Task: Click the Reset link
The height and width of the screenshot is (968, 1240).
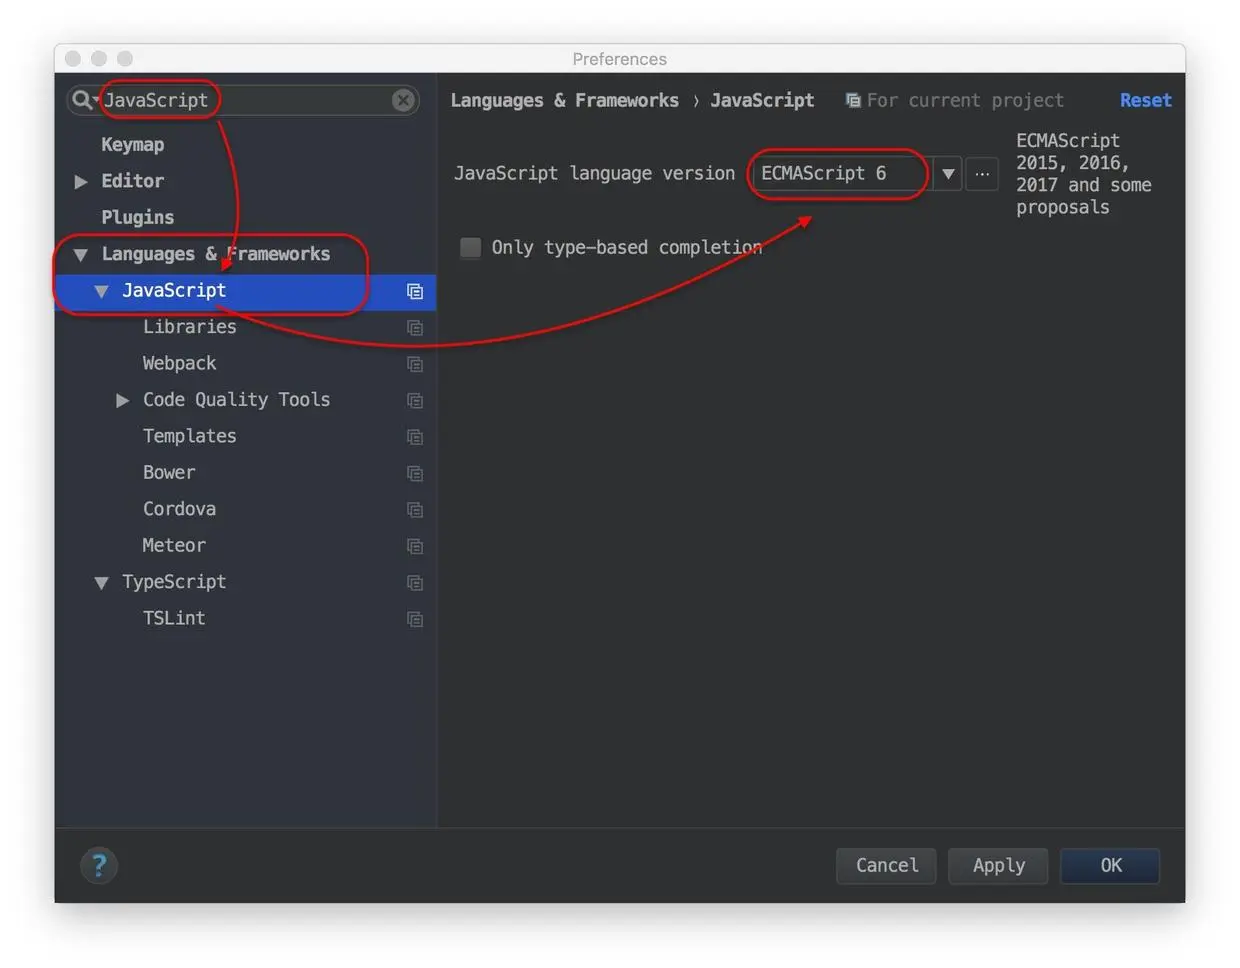Action: [x=1145, y=100]
